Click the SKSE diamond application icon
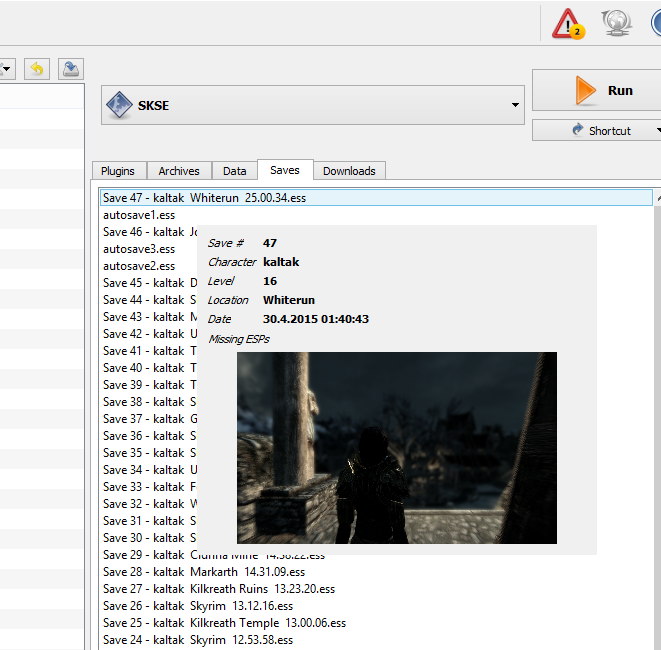This screenshot has height=650, width=661. point(119,105)
